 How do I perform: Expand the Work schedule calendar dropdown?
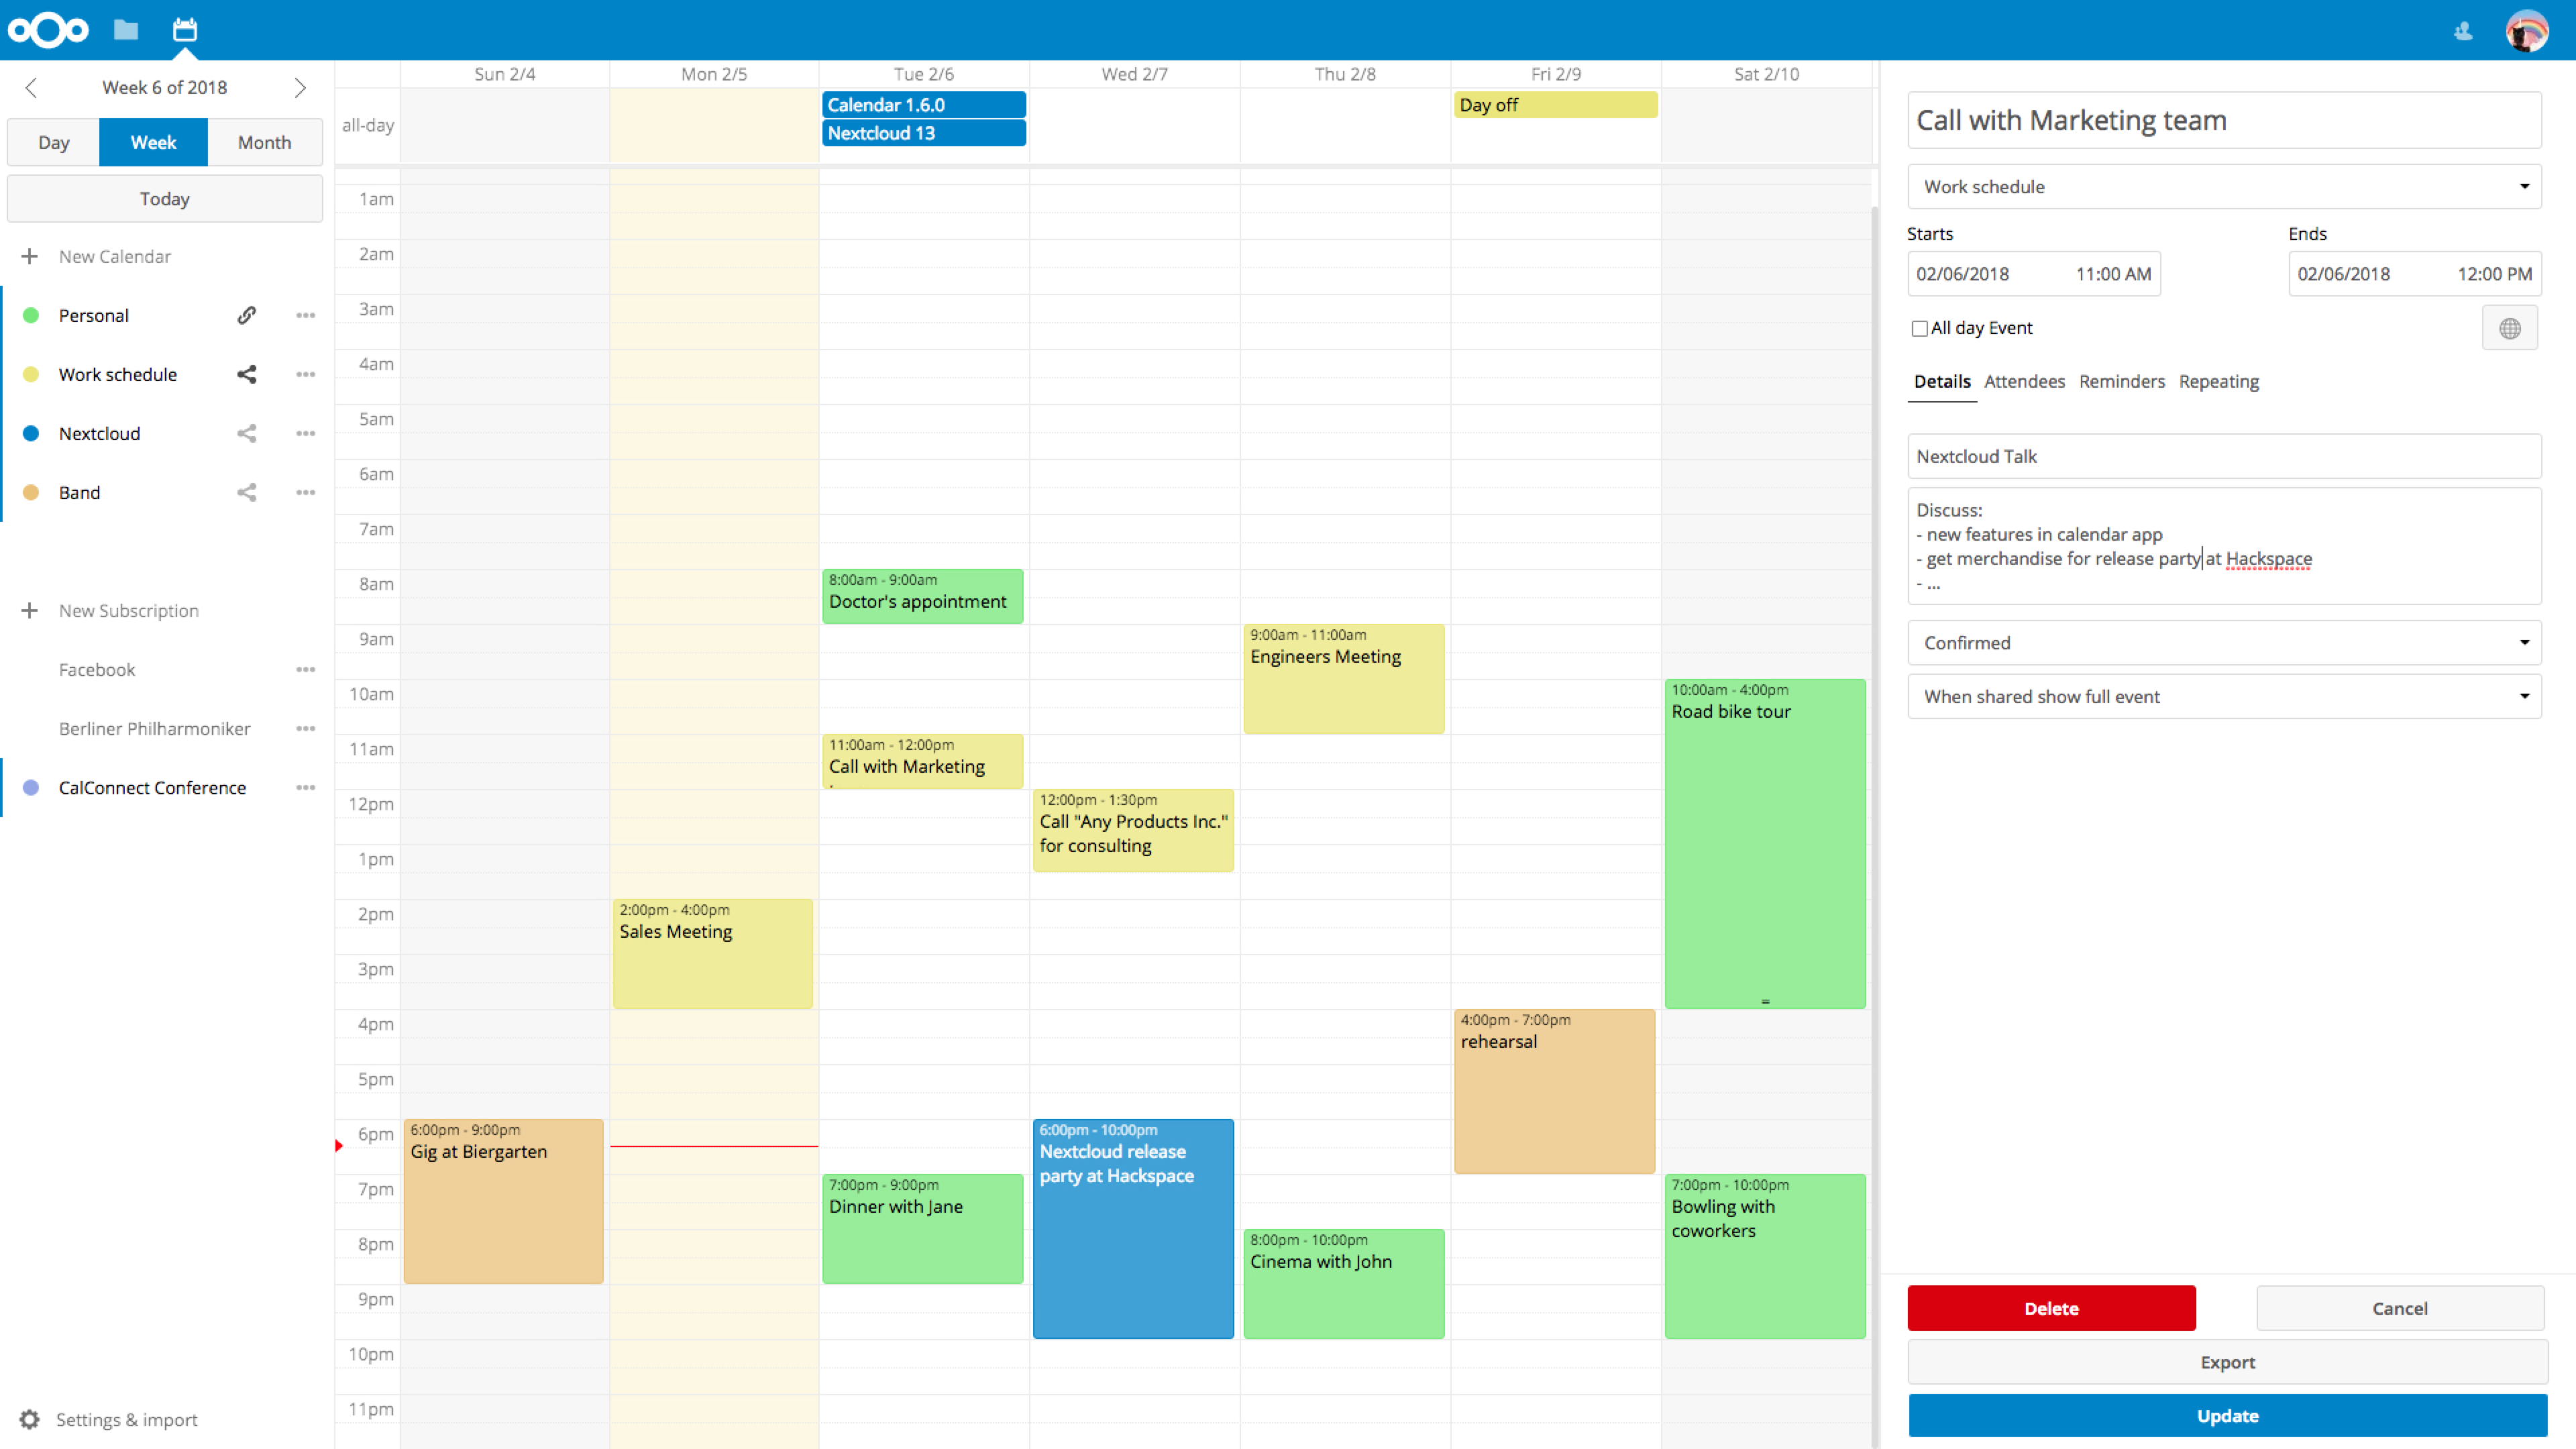coord(2526,186)
